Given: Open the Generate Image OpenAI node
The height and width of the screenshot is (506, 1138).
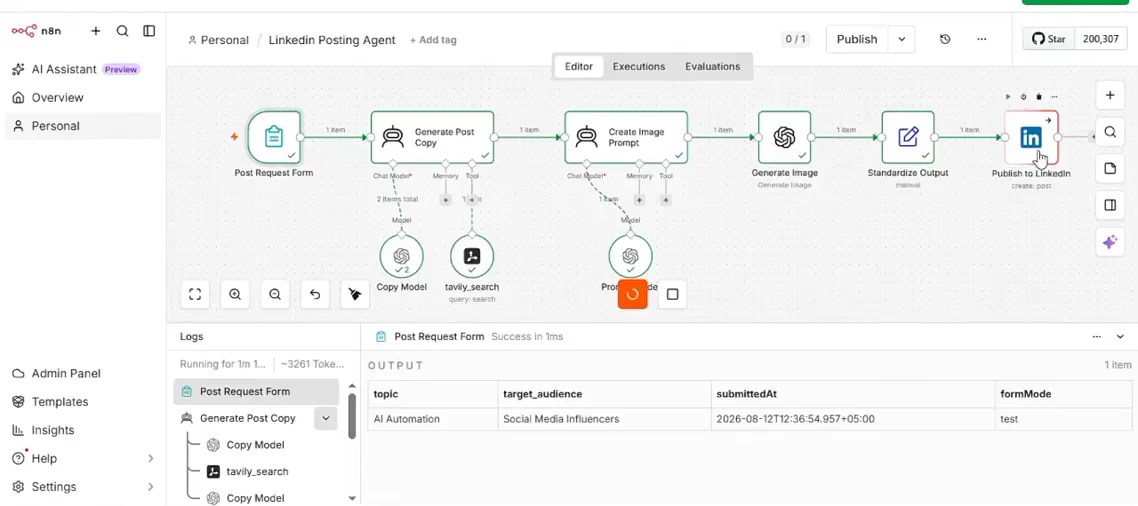Looking at the screenshot, I should (785, 136).
